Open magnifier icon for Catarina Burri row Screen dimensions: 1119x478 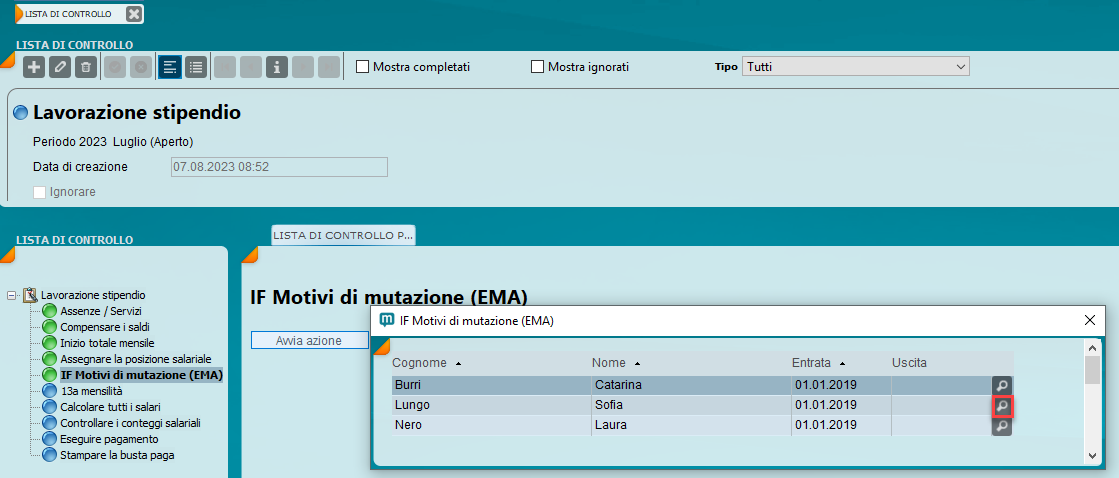[1002, 385]
